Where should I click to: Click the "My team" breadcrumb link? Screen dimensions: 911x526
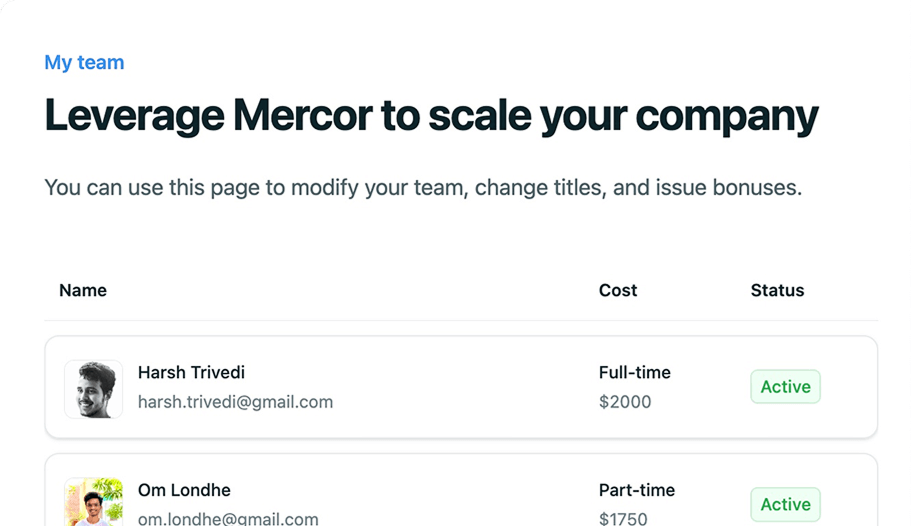[x=84, y=63]
